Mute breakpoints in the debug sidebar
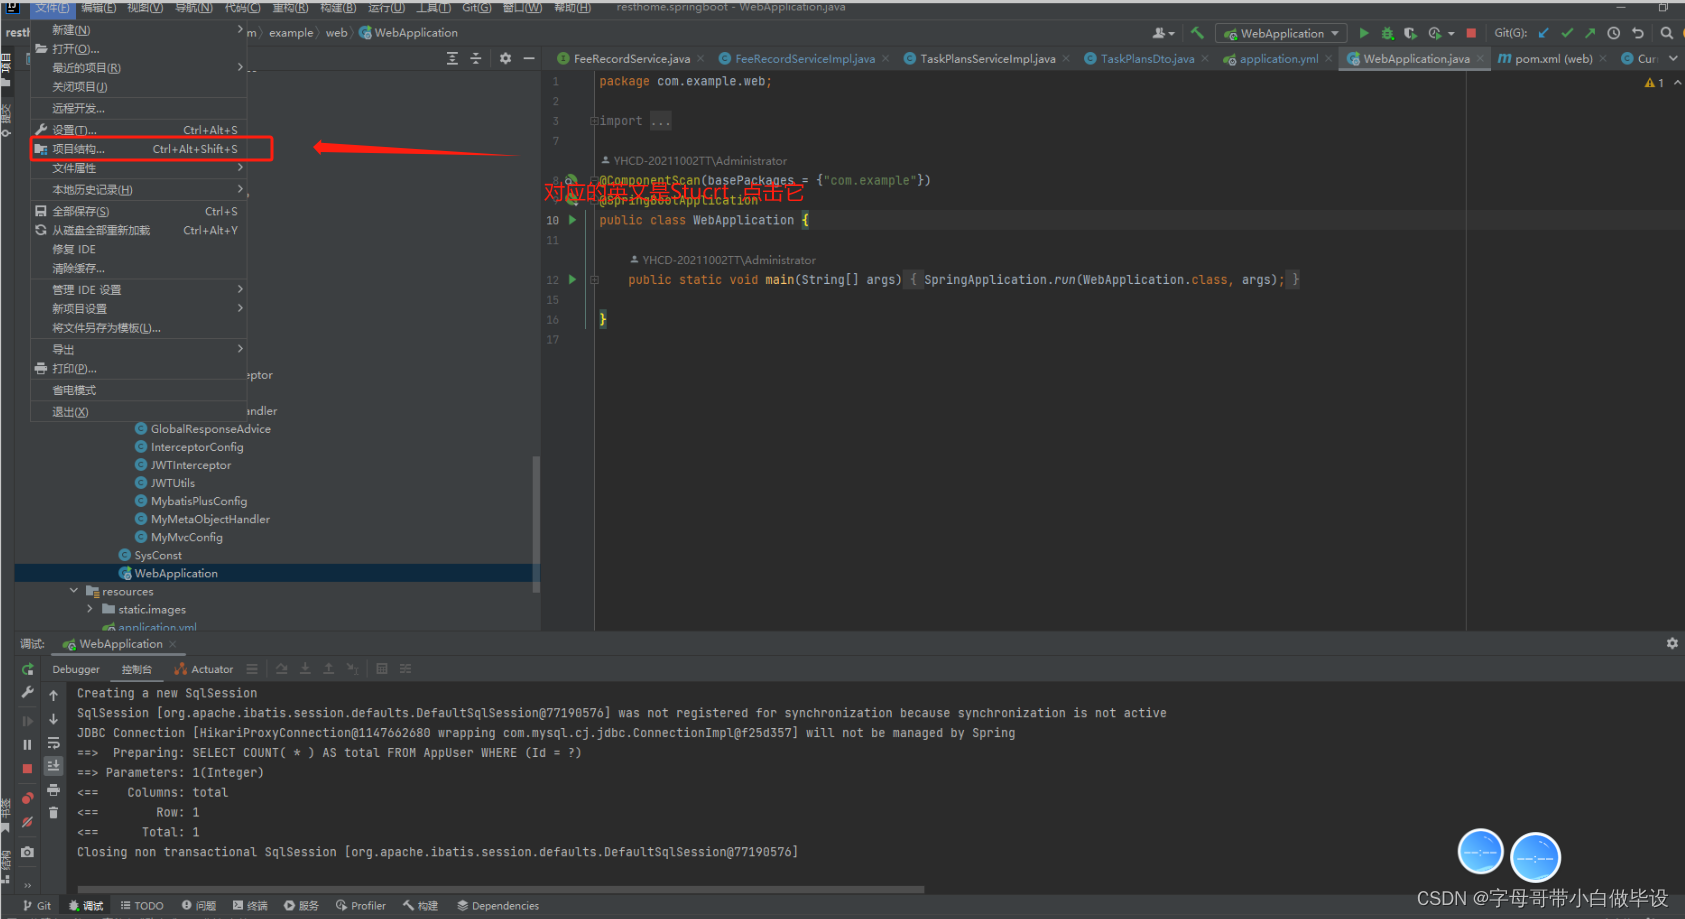Image resolution: width=1685 pixels, height=919 pixels. 27,822
